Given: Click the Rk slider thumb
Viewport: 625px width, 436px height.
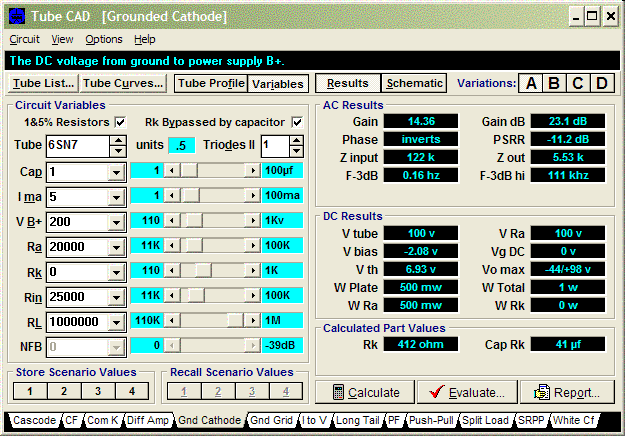Looking at the screenshot, I should [x=203, y=271].
